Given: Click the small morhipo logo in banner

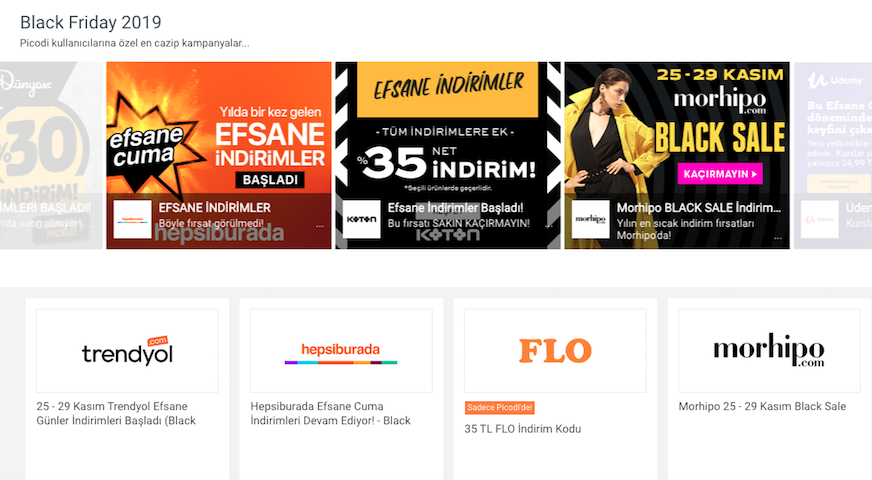Looking at the screenshot, I should pyautogui.click(x=591, y=220).
